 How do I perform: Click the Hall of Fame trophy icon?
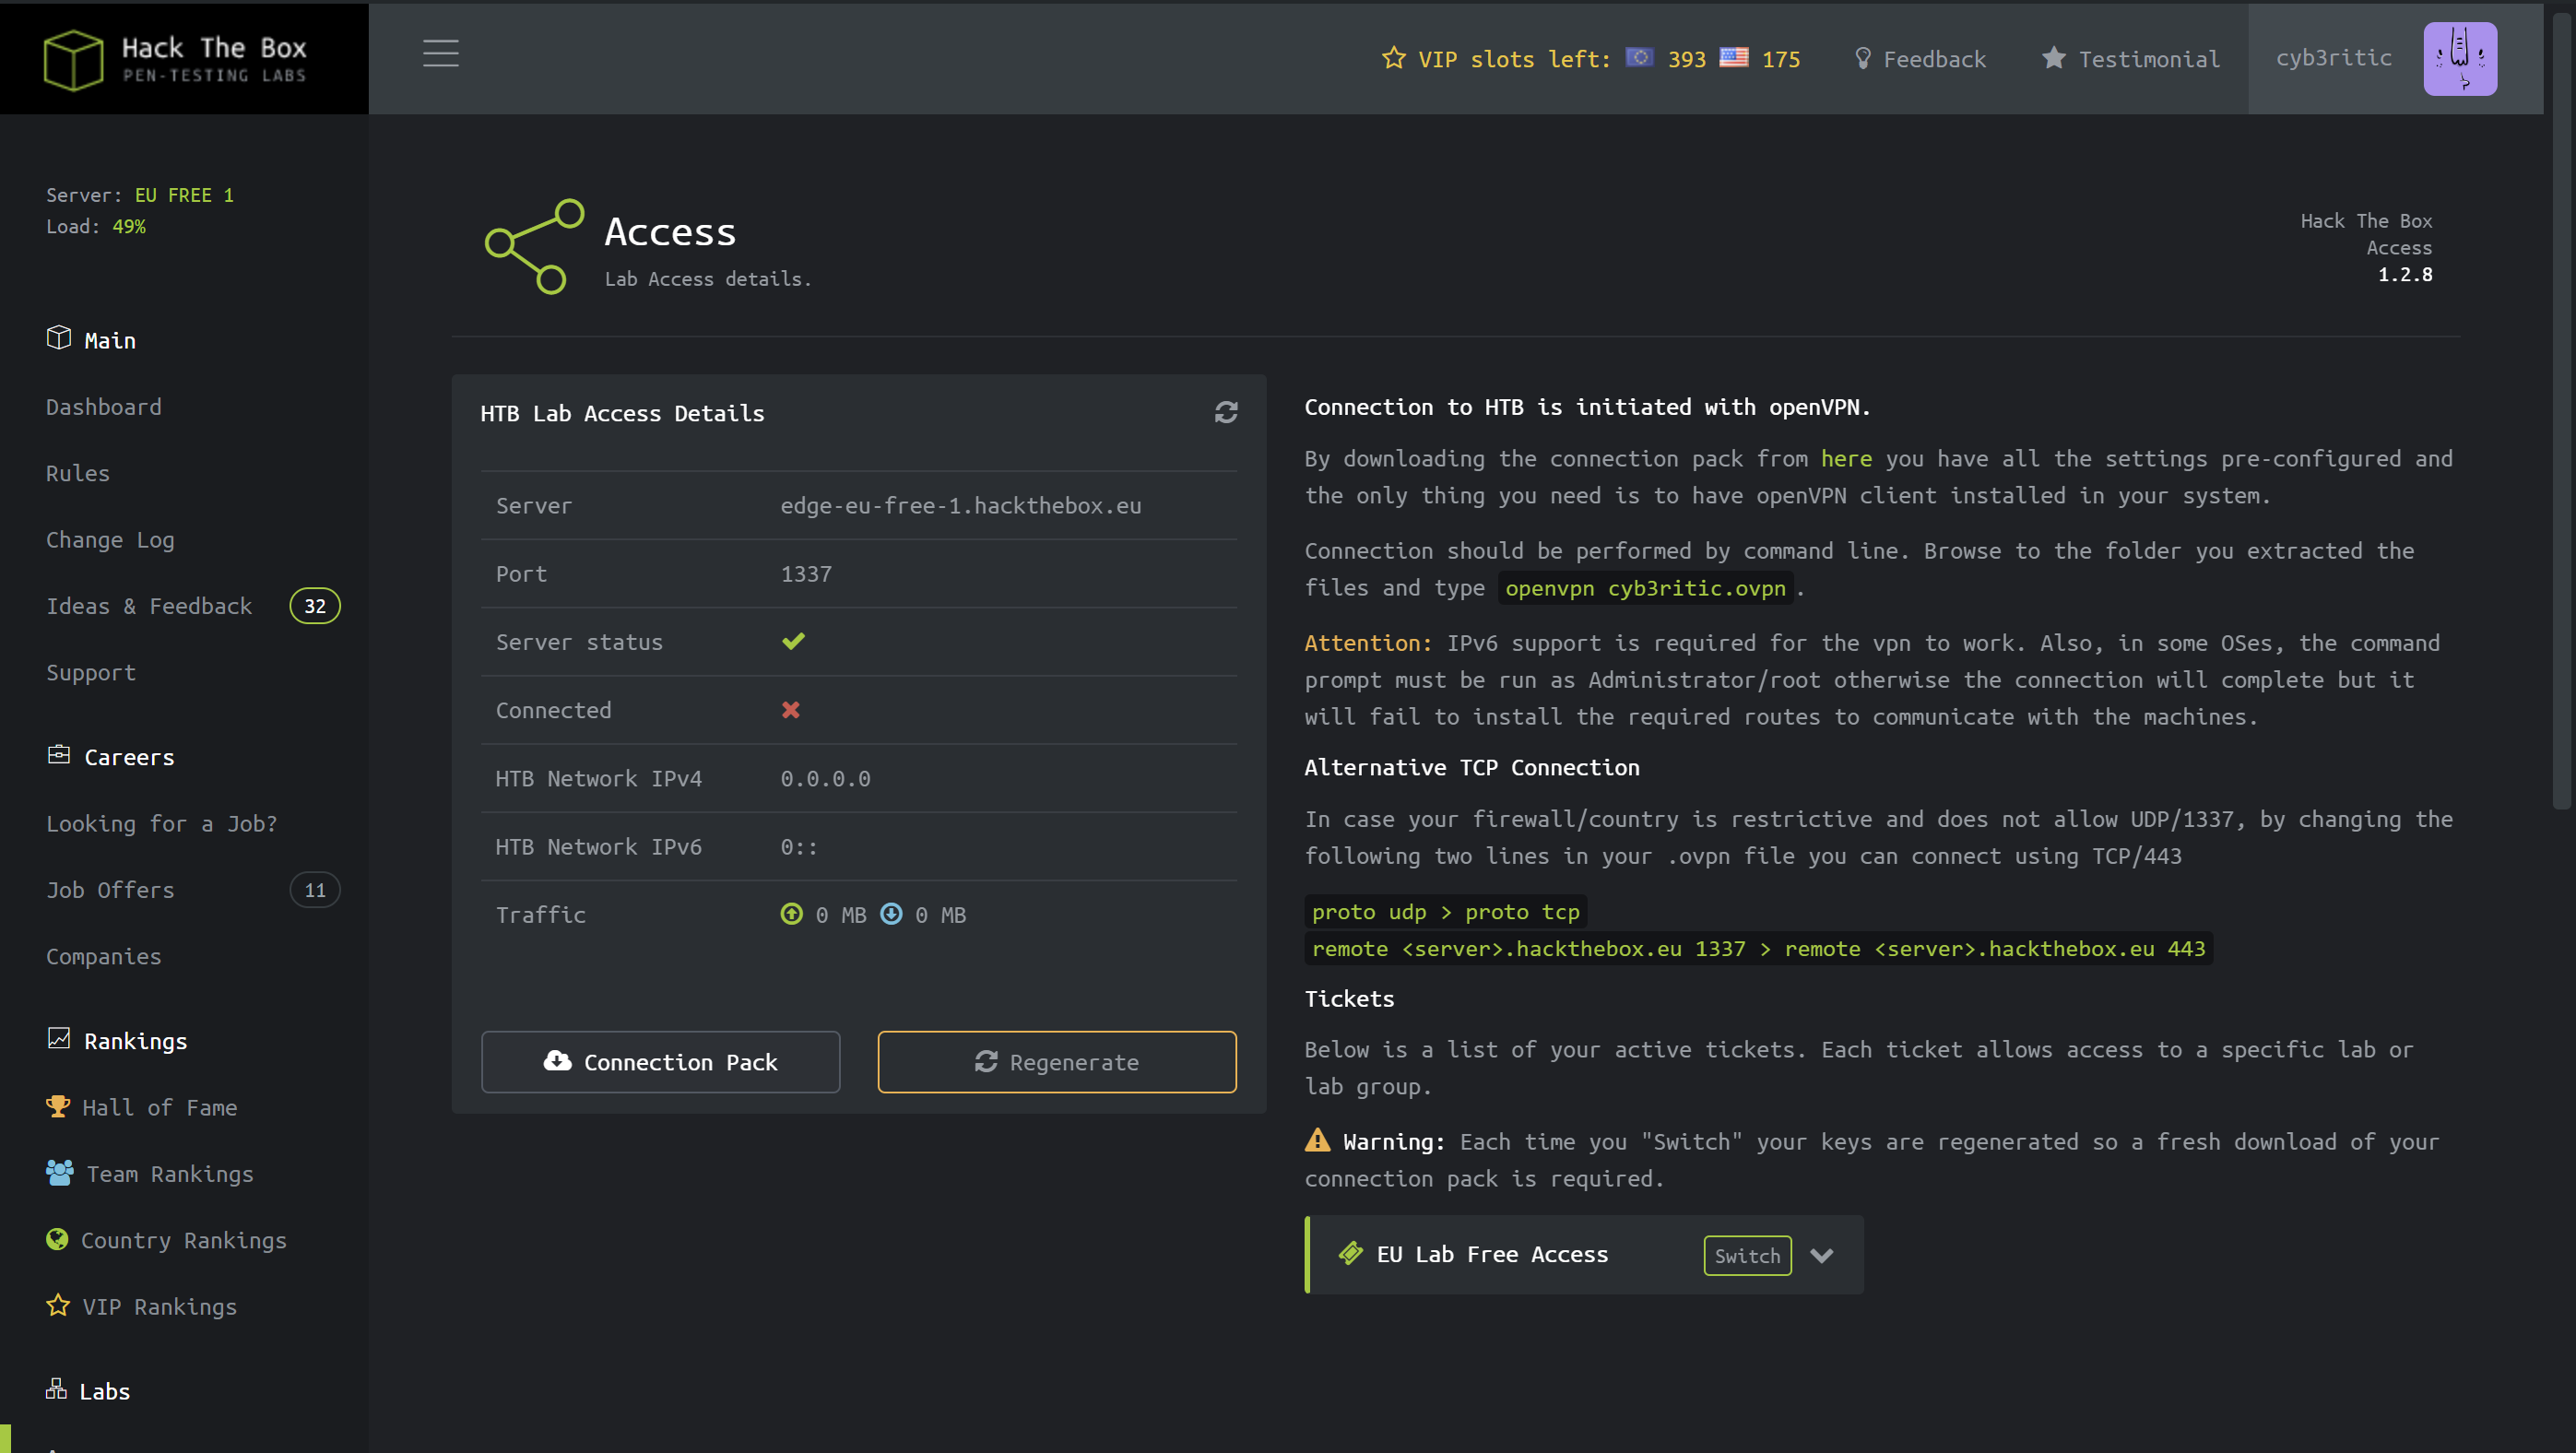pos(58,1106)
